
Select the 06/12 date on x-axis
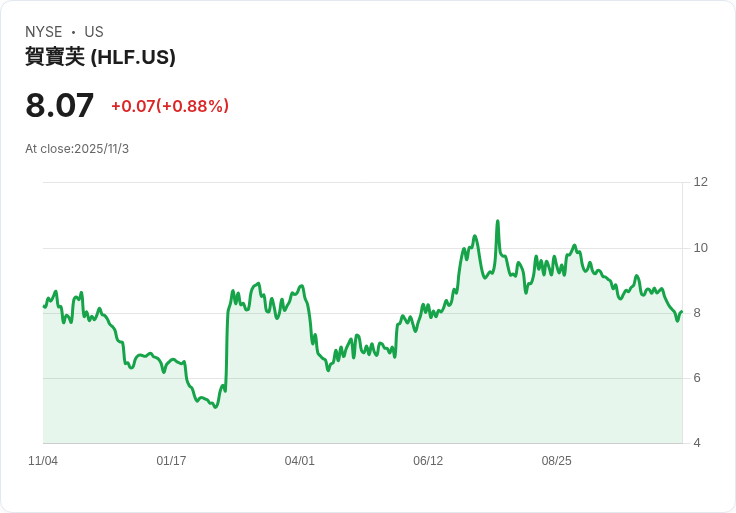tap(428, 461)
